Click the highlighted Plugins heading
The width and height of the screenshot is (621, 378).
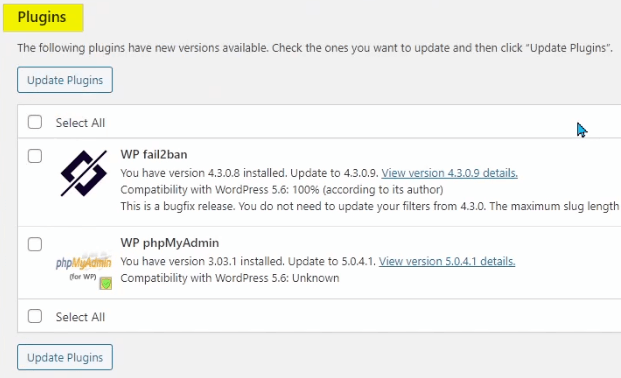point(42,17)
